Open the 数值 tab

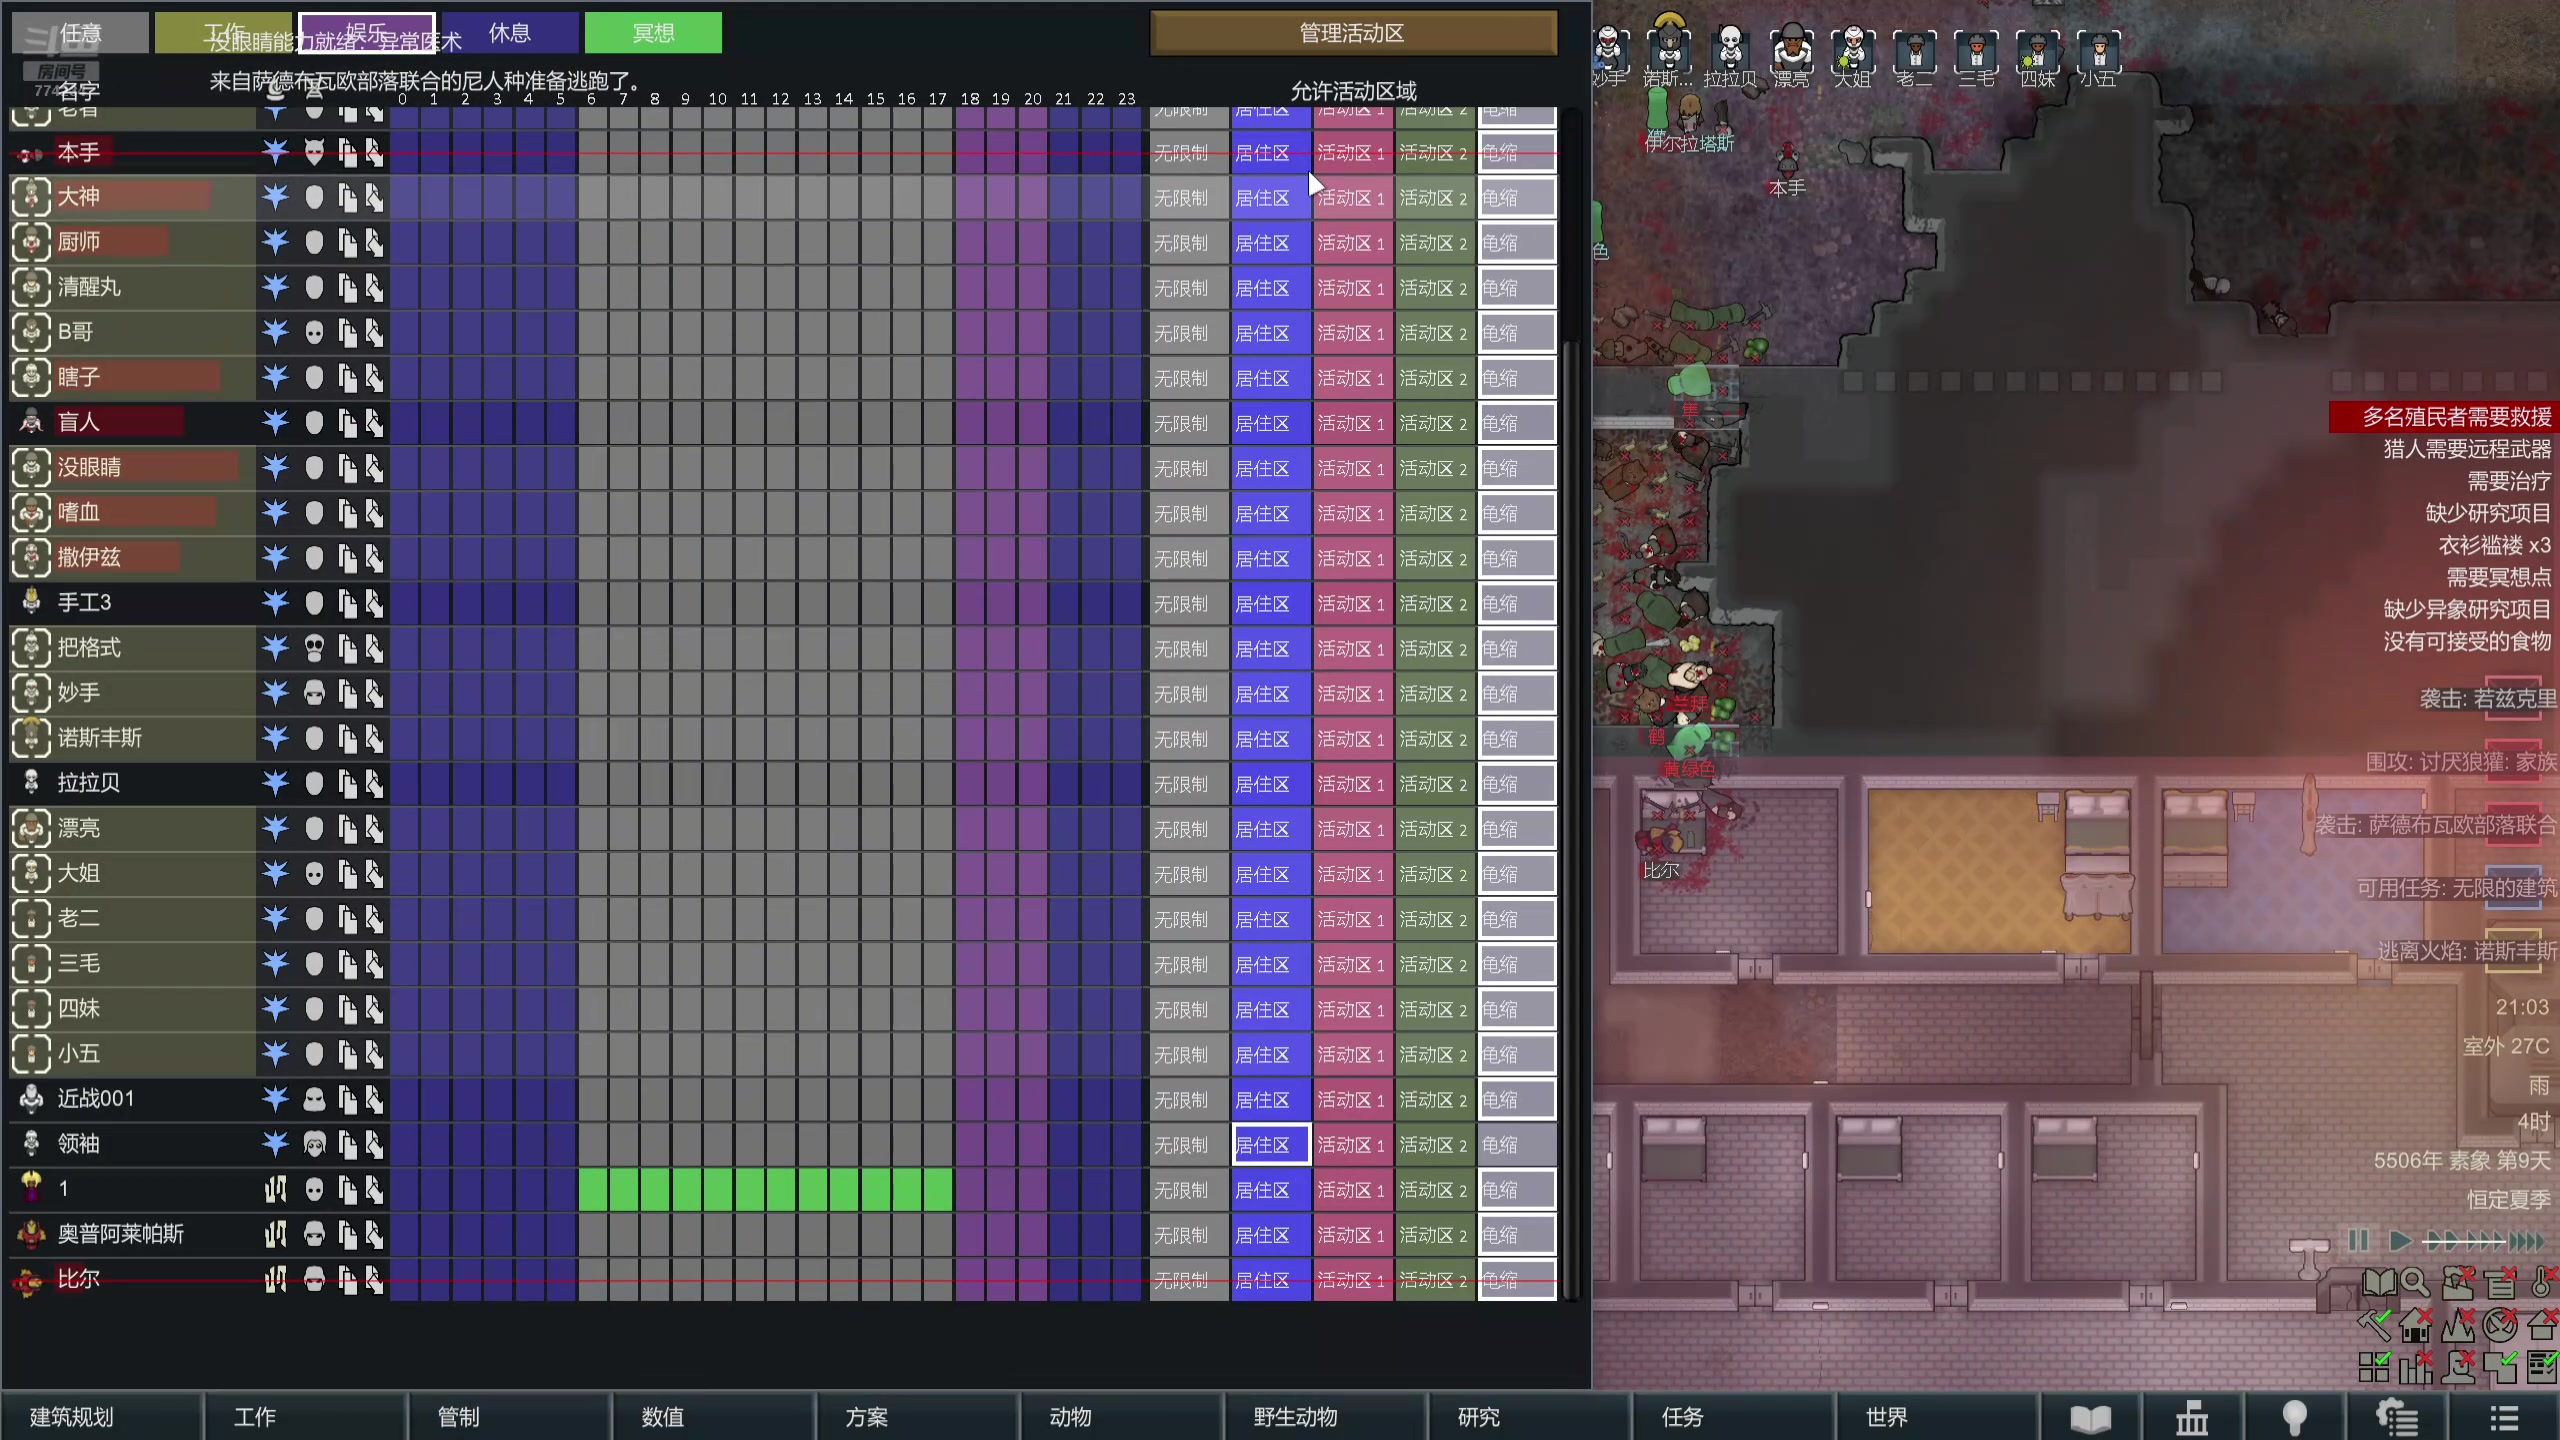coord(714,1417)
